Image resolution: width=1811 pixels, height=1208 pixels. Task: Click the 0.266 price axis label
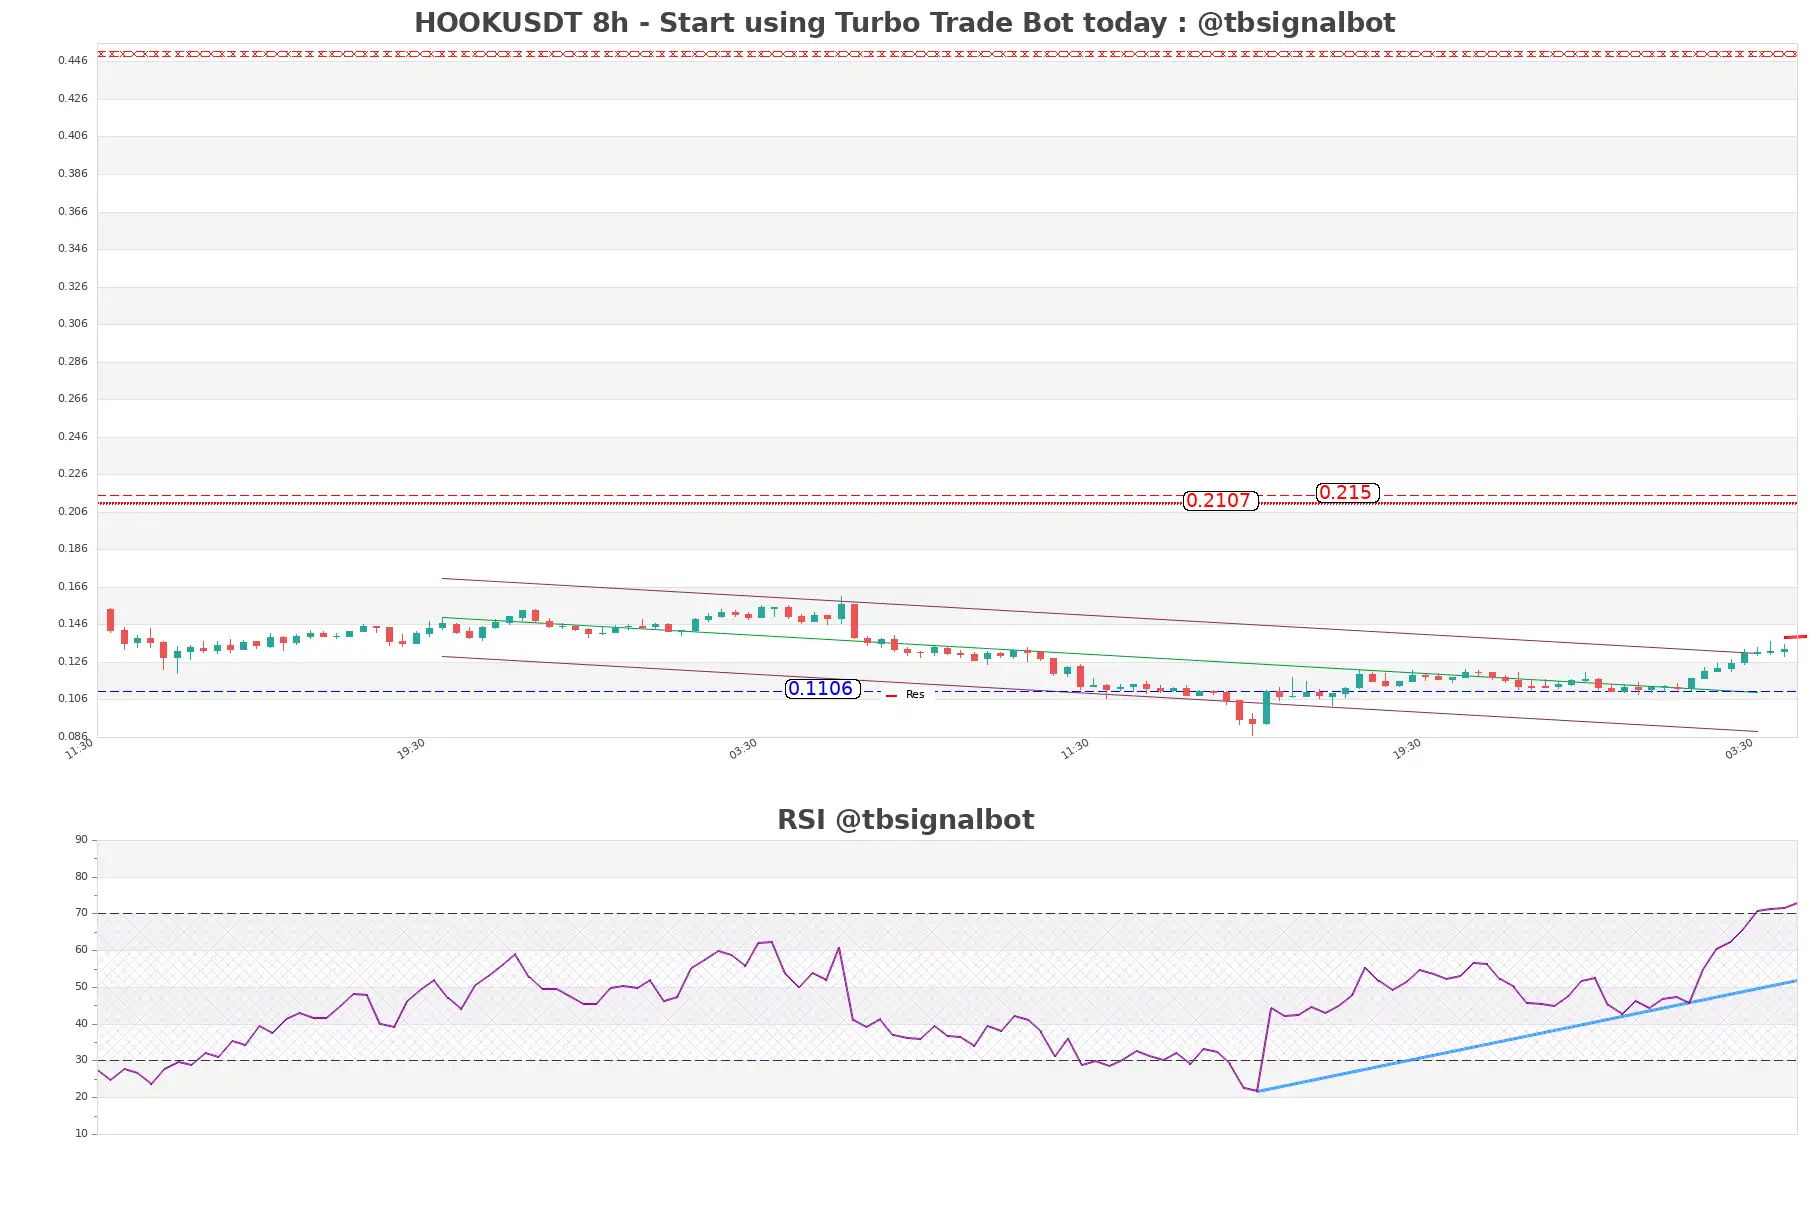click(x=72, y=398)
